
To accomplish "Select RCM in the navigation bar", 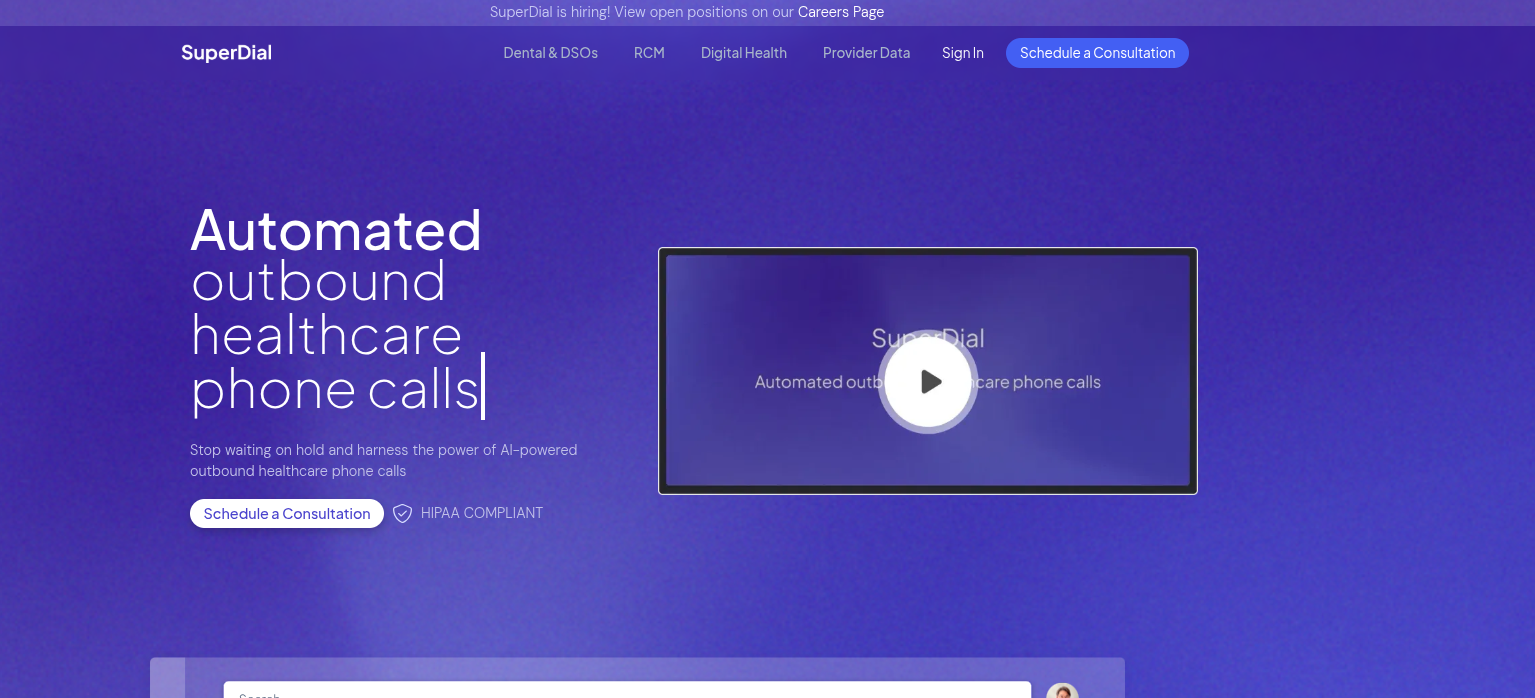I will tap(649, 53).
